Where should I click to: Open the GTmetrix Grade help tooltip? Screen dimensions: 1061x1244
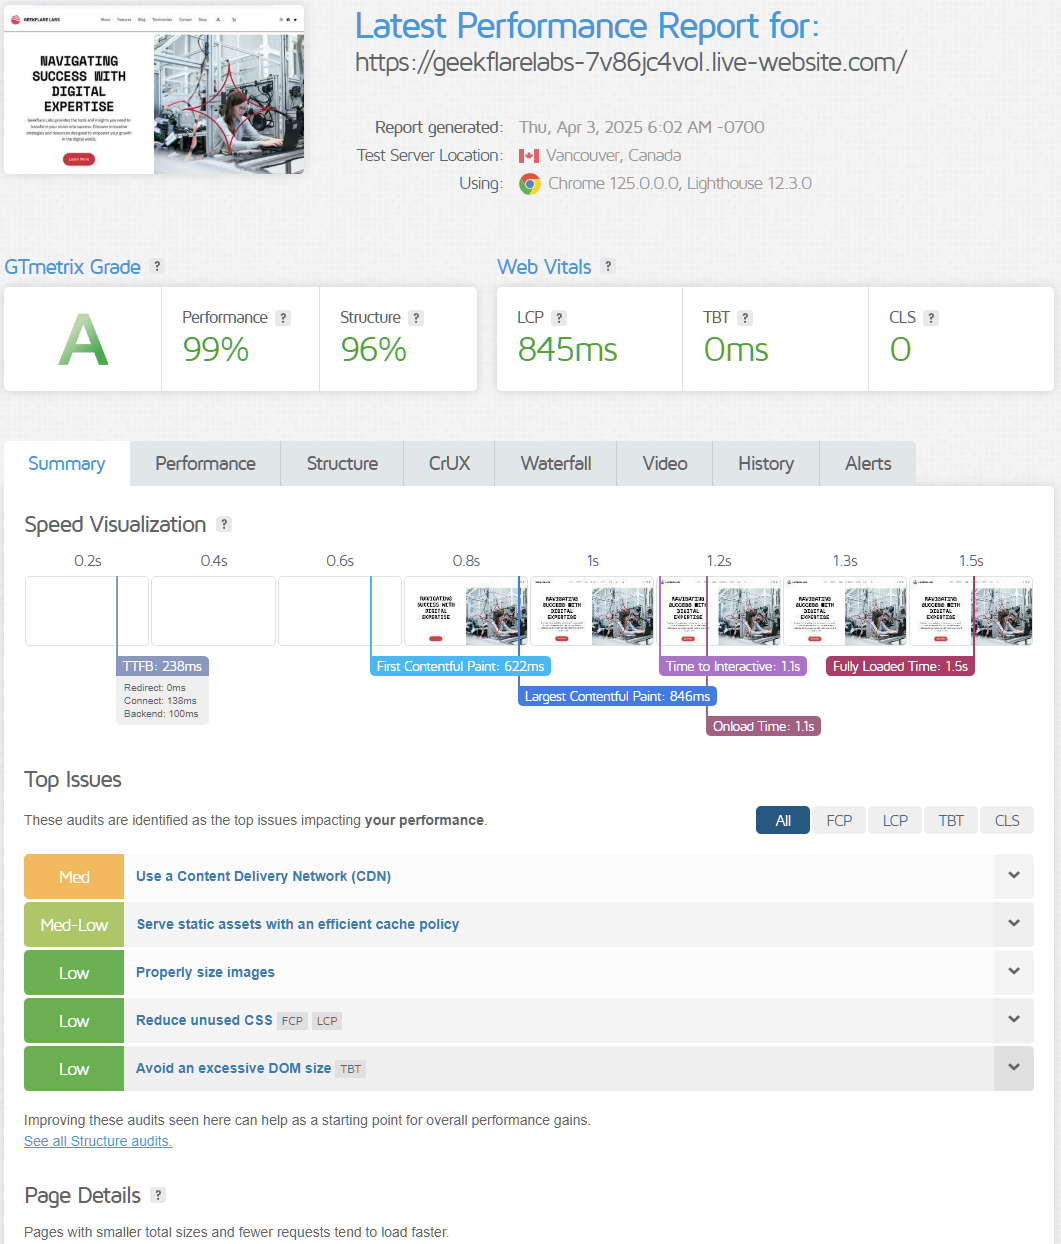tap(157, 266)
